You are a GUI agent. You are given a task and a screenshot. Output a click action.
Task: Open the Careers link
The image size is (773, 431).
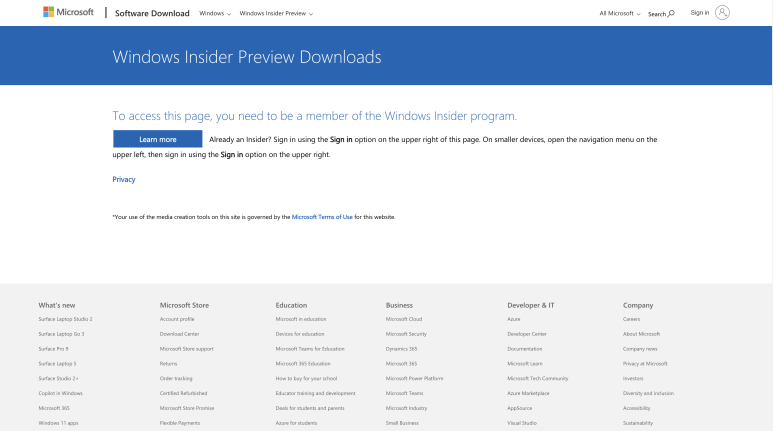click(x=632, y=319)
